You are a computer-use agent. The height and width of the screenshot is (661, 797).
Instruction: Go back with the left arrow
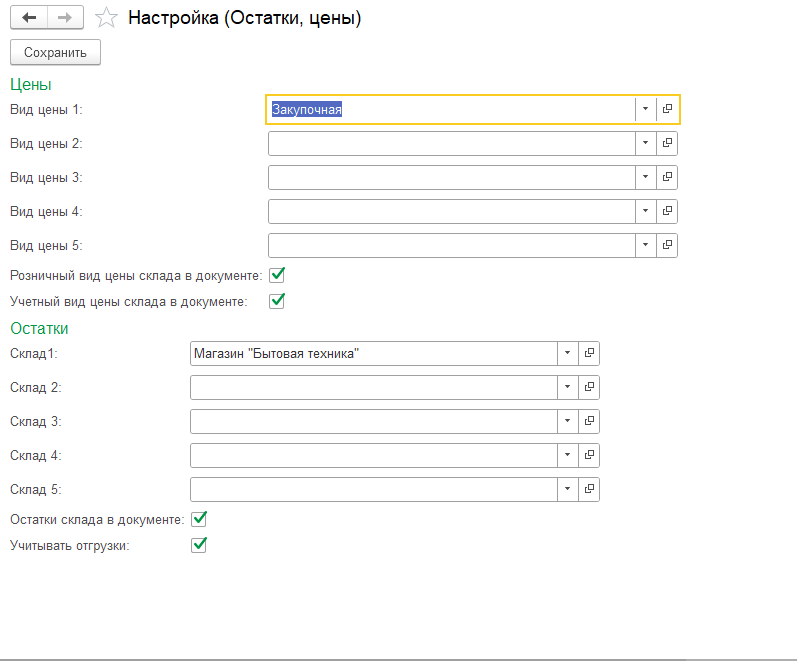(29, 18)
